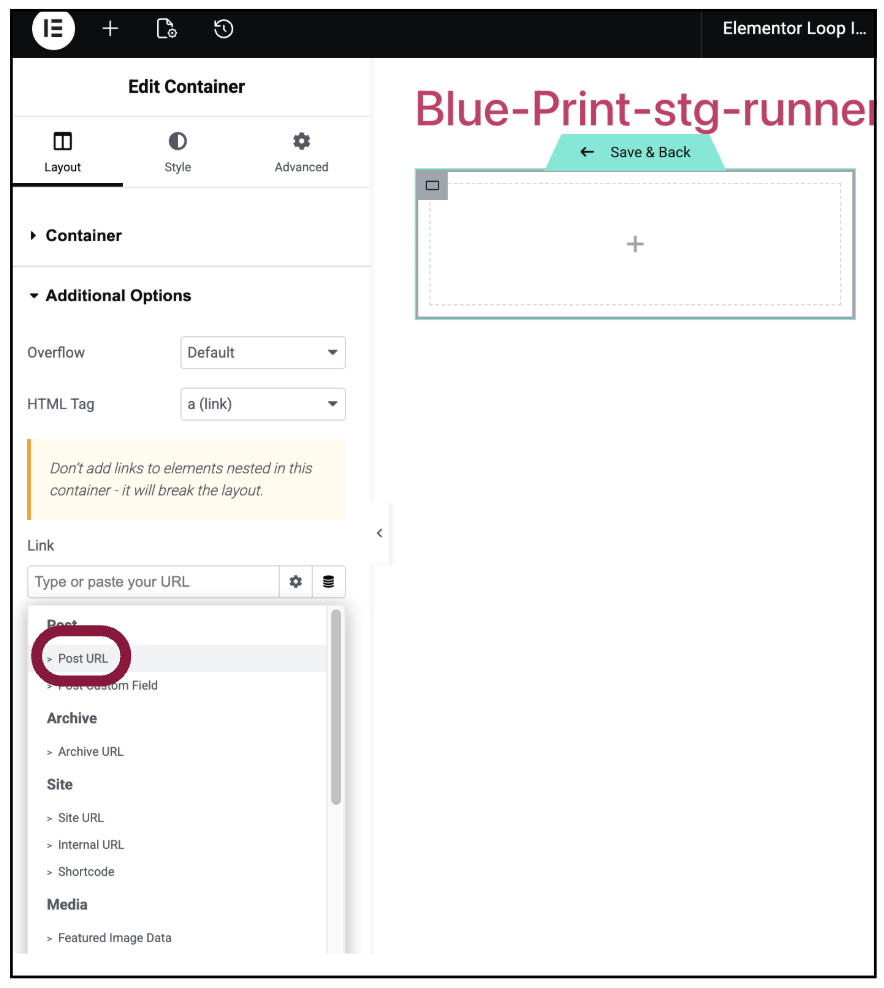This screenshot has width=884, height=988.
Task: Click the link options gear icon
Action: 296,581
